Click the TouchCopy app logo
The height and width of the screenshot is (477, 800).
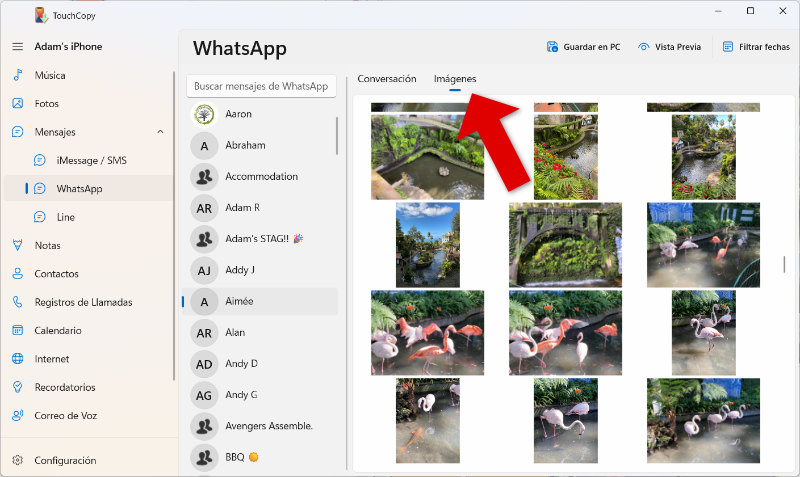41,15
